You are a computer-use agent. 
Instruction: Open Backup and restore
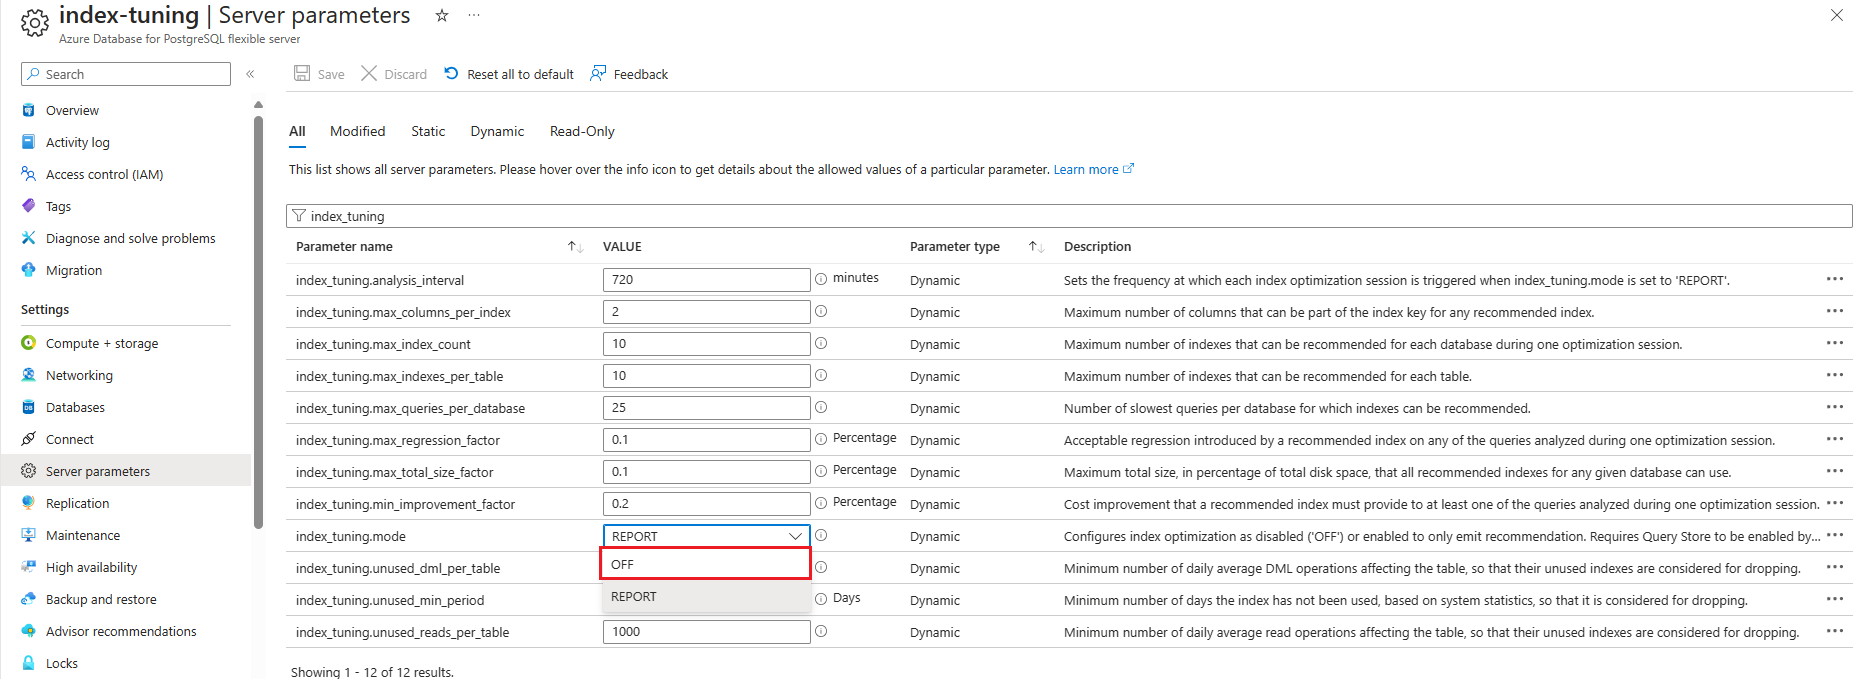coord(100,599)
